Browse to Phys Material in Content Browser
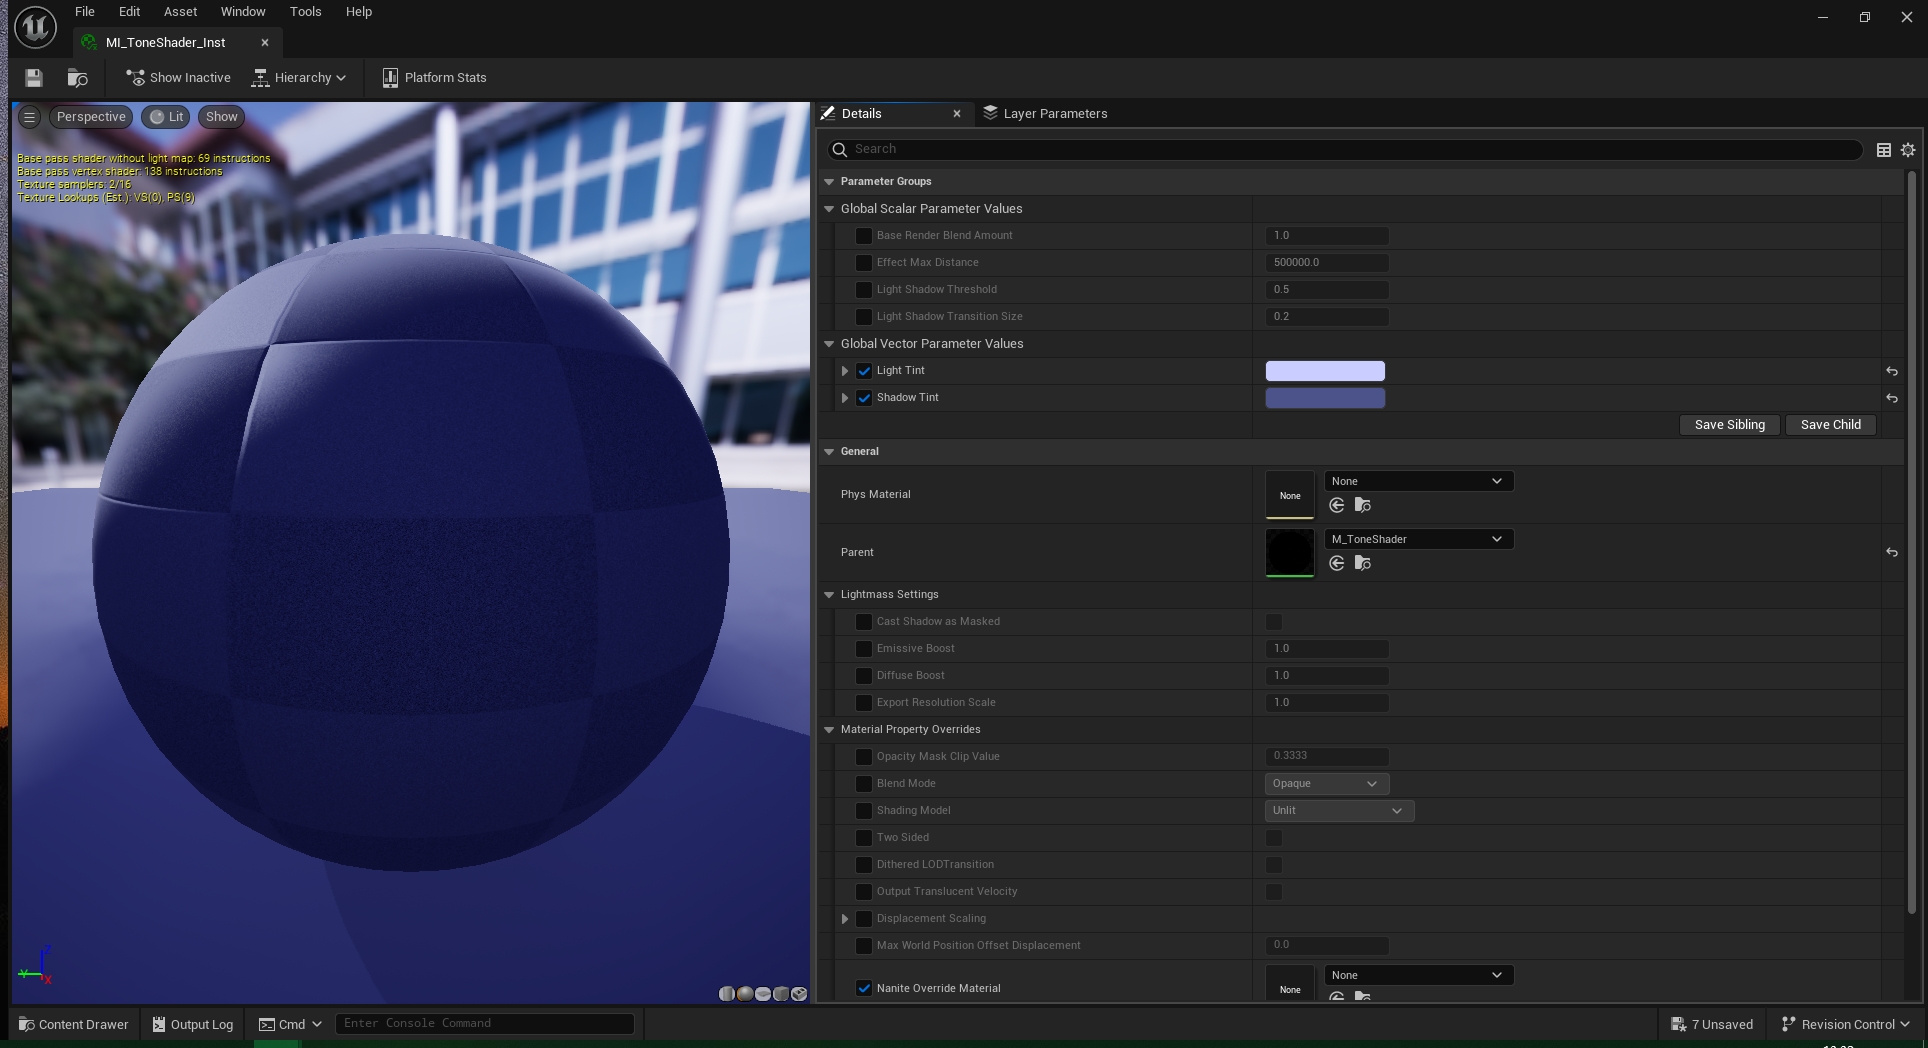 [1362, 505]
